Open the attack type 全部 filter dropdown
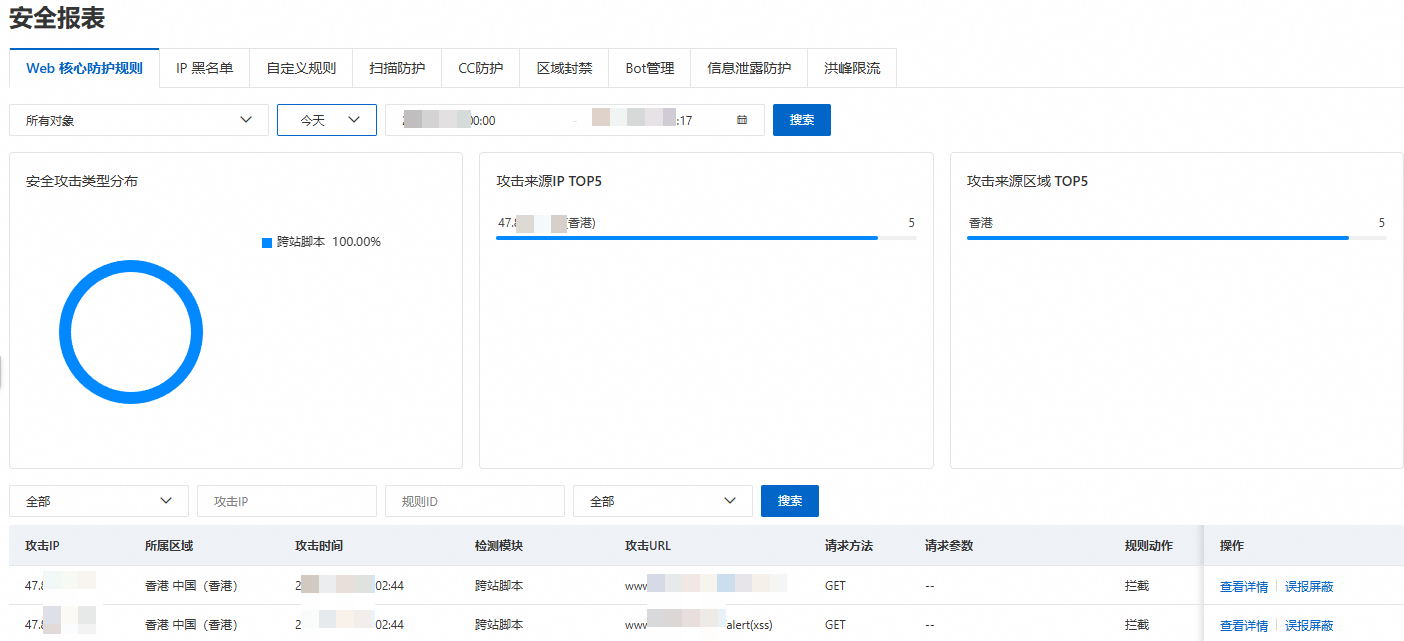This screenshot has width=1404, height=641. [98, 500]
